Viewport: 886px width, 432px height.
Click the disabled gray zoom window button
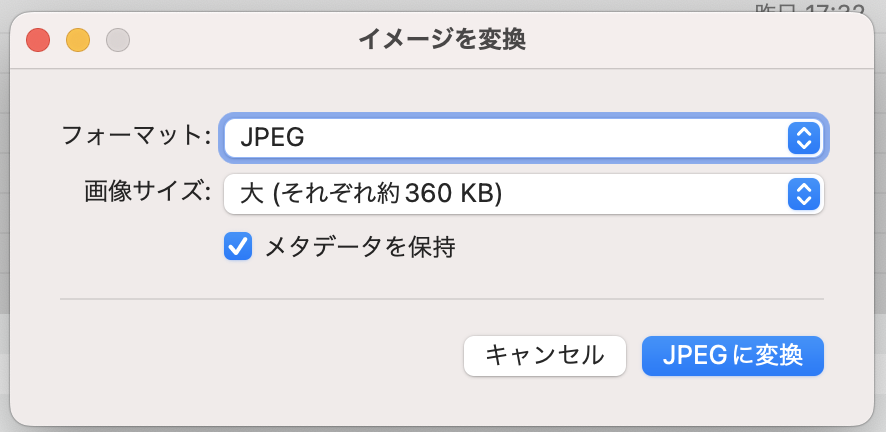(x=118, y=40)
